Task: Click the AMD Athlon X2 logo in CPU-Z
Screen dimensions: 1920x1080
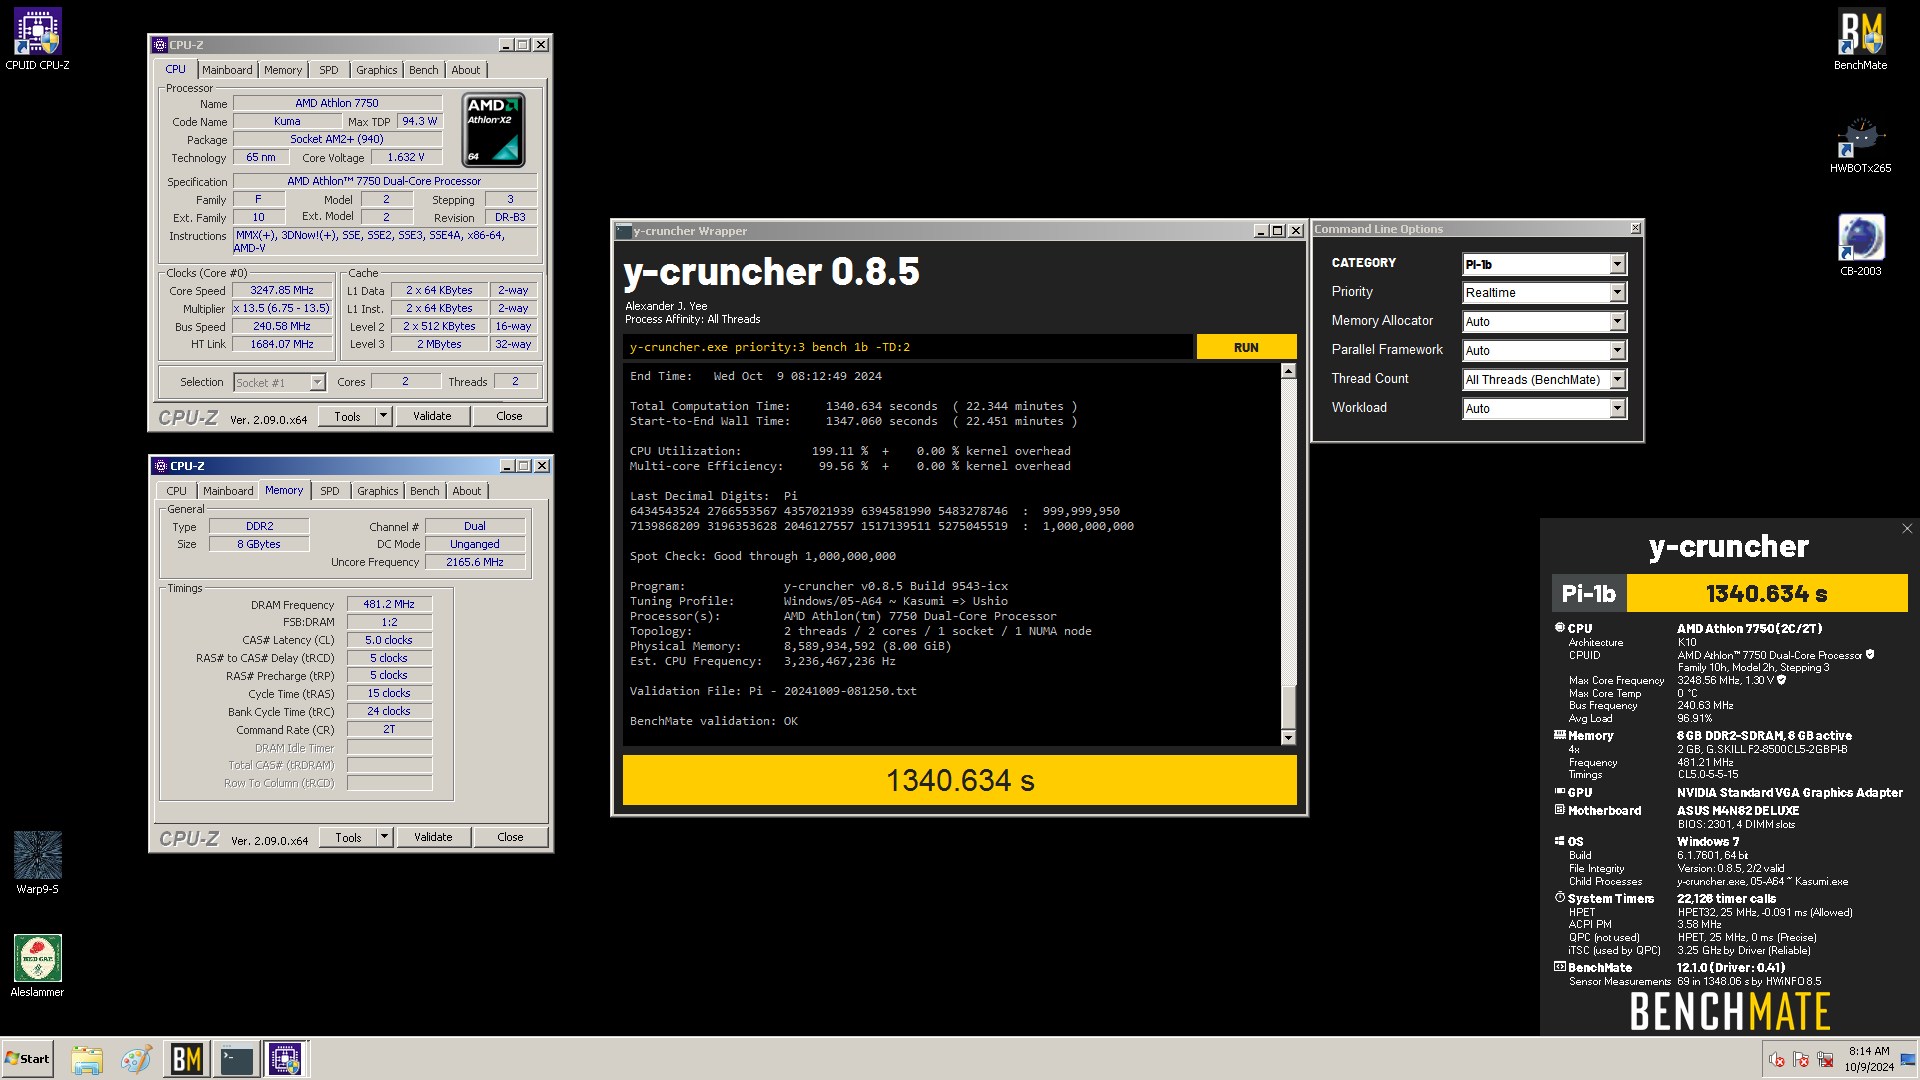Action: click(x=493, y=130)
